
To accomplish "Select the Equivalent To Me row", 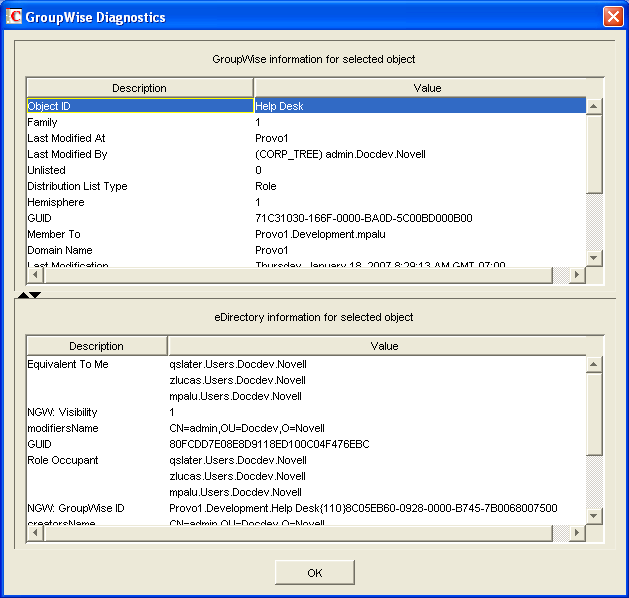I will tap(306, 364).
